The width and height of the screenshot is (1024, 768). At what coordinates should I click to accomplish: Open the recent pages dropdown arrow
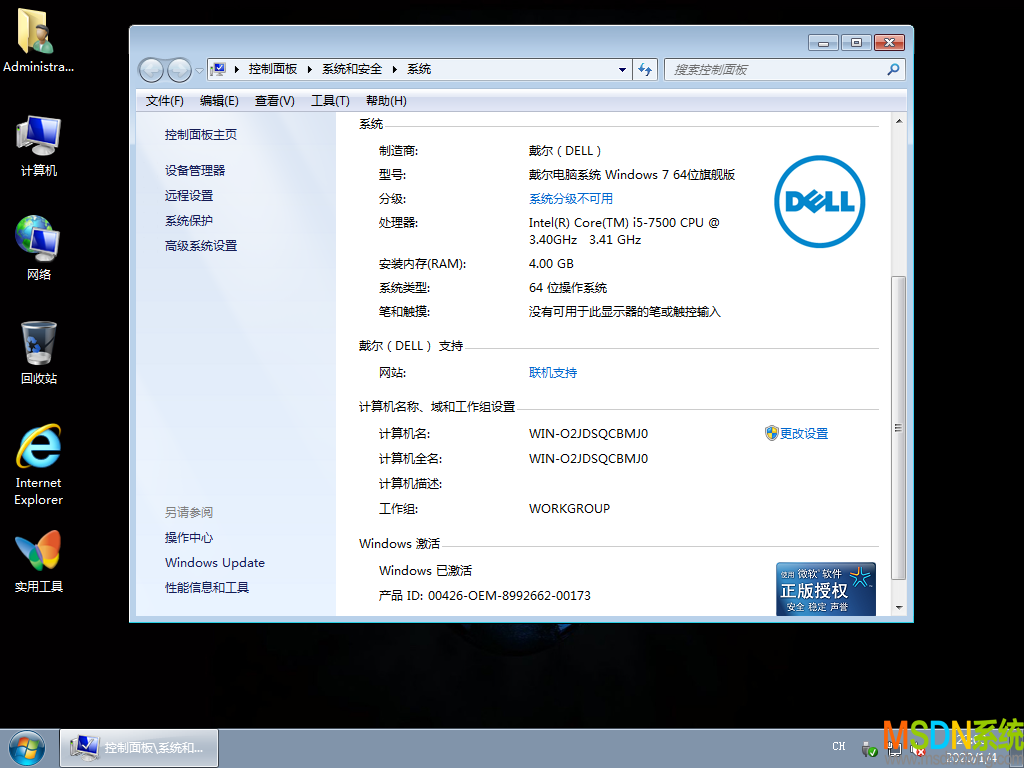tap(199, 71)
